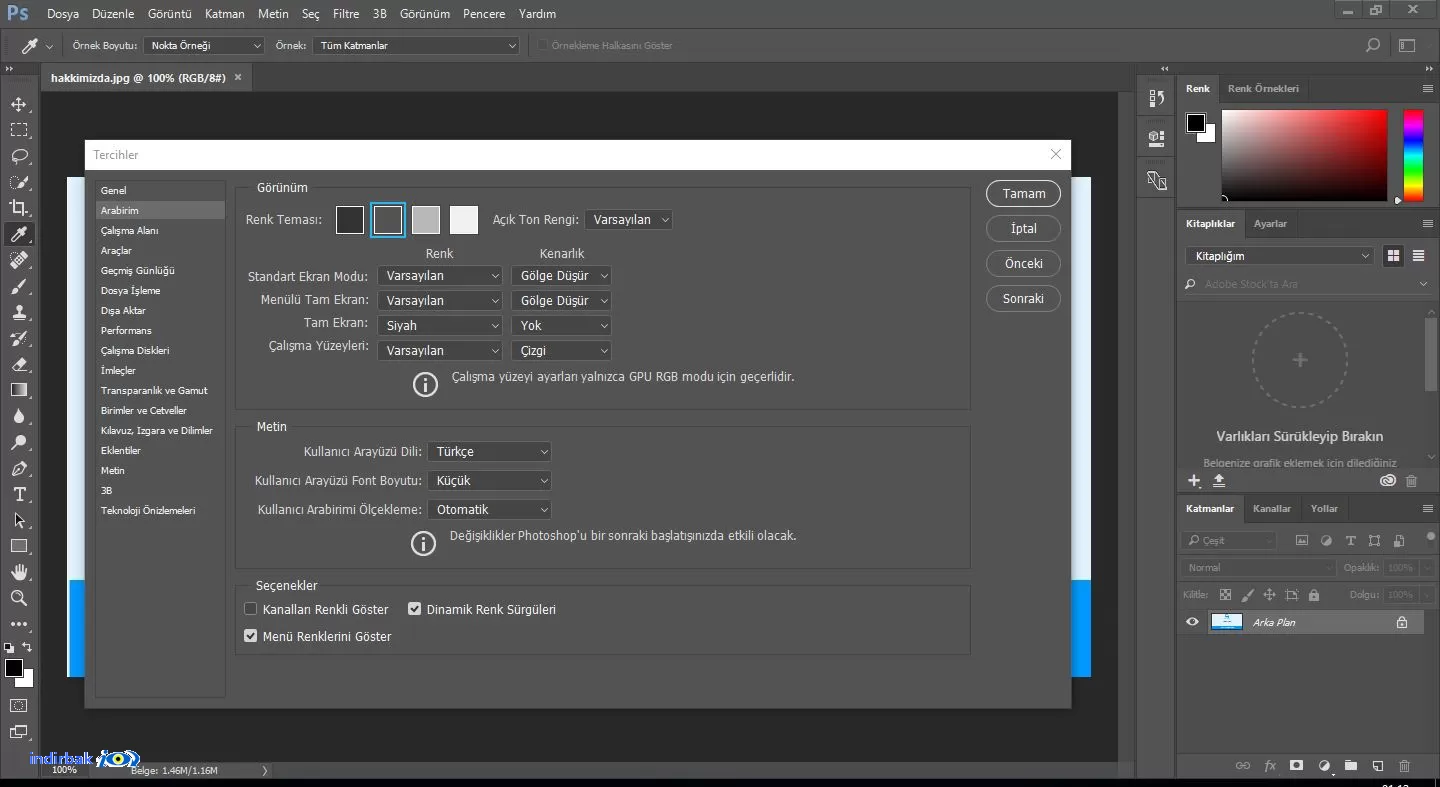Viewport: 1440px width, 787px height.
Task: Select the Hand tool
Action: (19, 572)
